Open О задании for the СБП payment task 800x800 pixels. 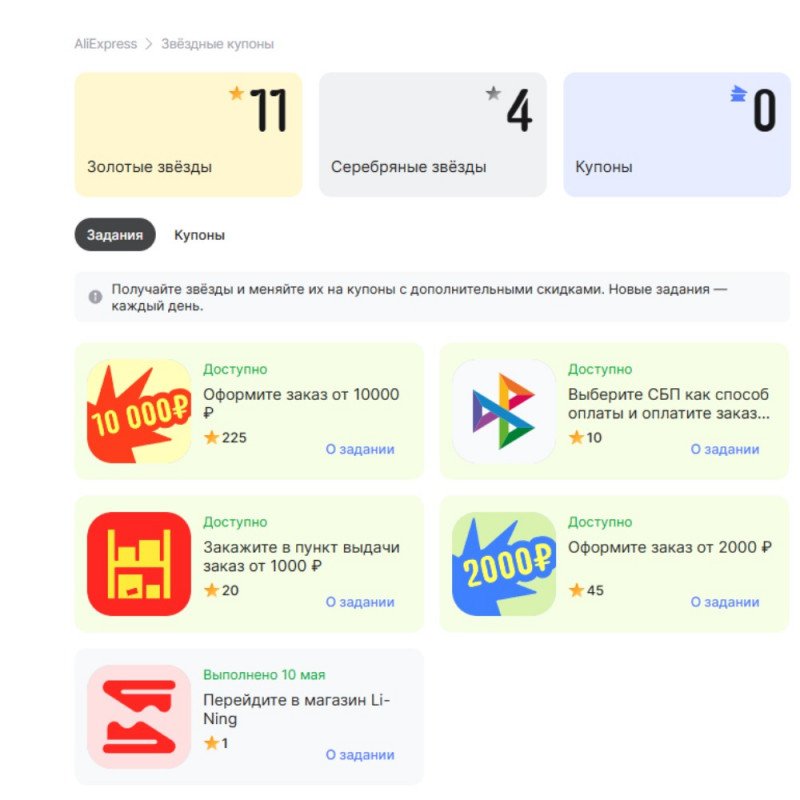pos(724,449)
